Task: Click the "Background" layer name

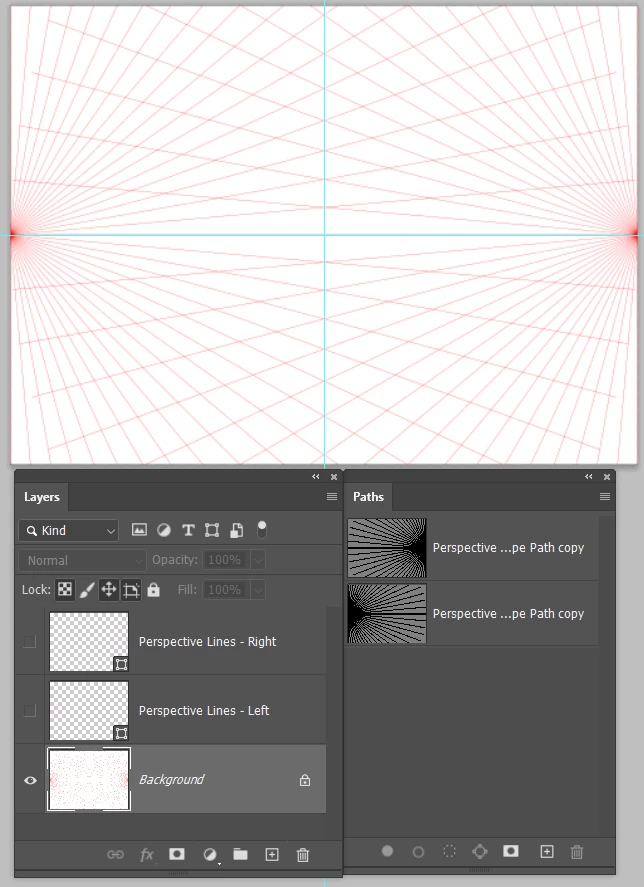Action: (171, 780)
